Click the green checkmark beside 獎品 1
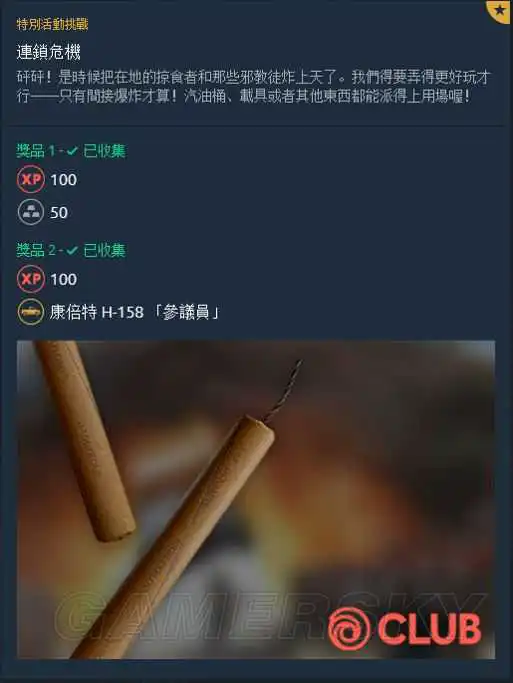 click(72, 151)
